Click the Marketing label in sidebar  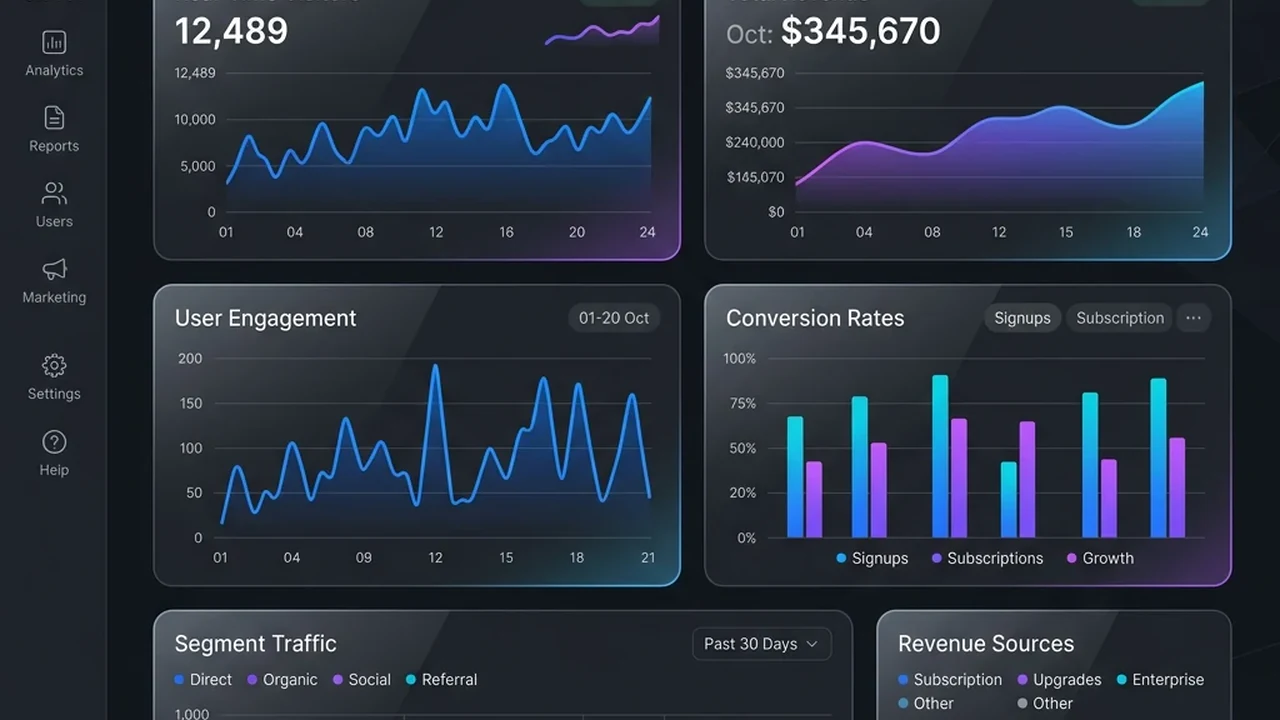pos(54,298)
